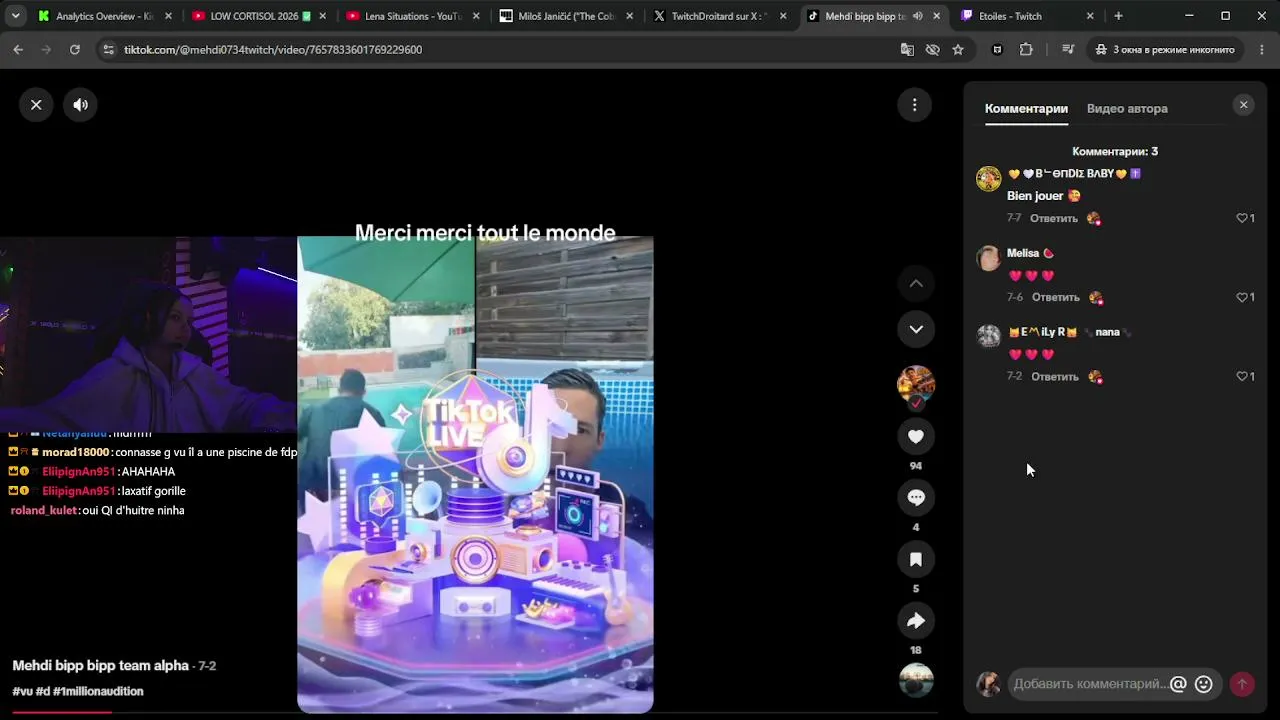Open comments via speech bubble icon

click(x=915, y=497)
